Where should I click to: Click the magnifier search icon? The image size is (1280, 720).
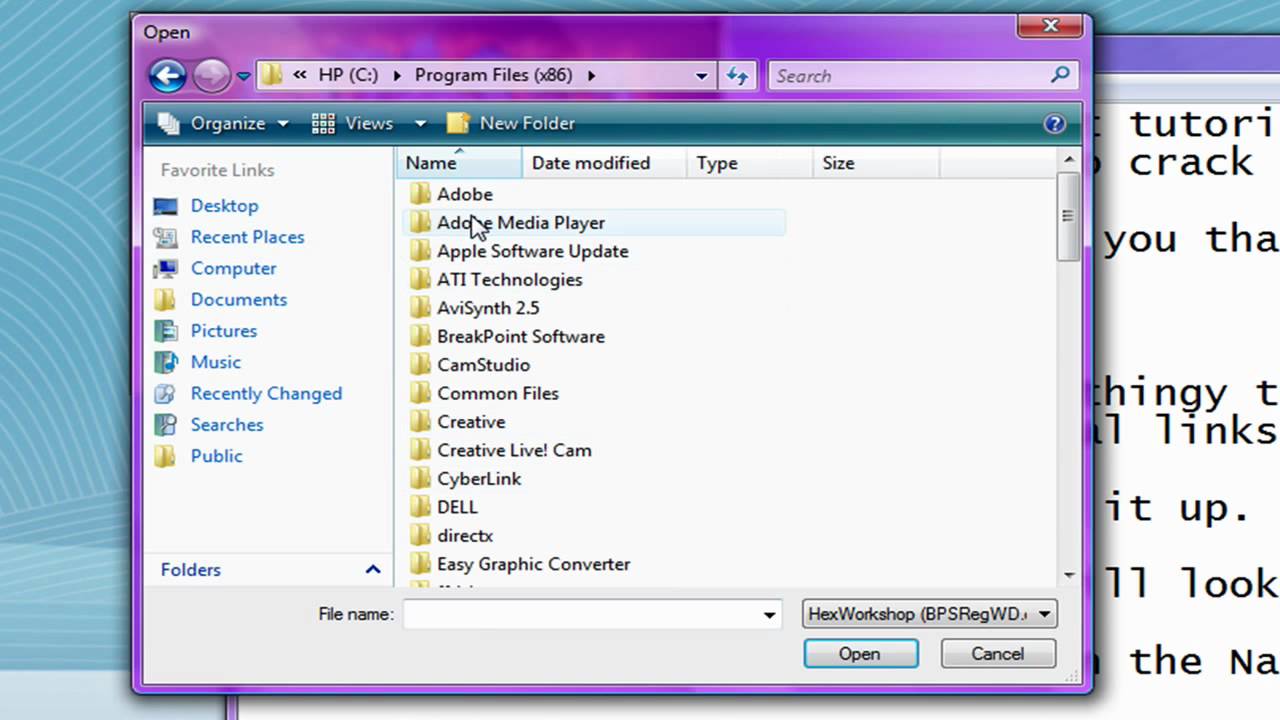1060,75
